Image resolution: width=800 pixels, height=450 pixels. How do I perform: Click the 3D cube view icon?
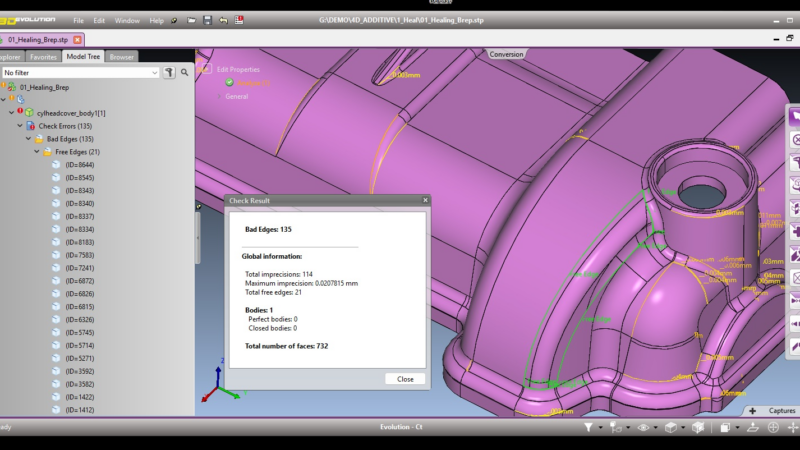tap(671, 427)
